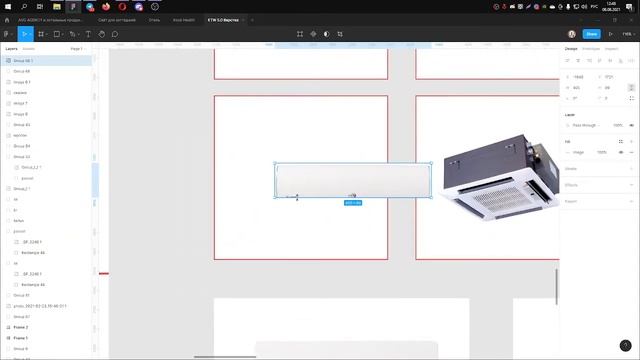Click the Image fill thumbnail swatch
Viewport: 640px width, 360px height.
tap(568, 152)
